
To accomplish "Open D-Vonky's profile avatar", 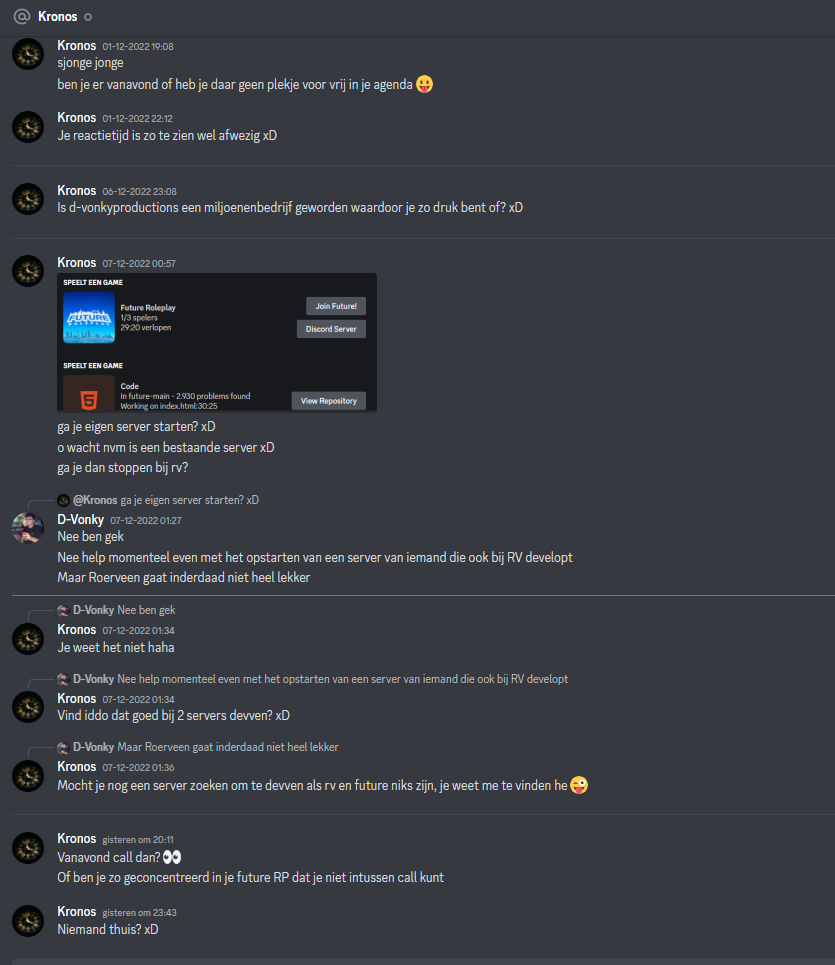I will click(x=28, y=528).
